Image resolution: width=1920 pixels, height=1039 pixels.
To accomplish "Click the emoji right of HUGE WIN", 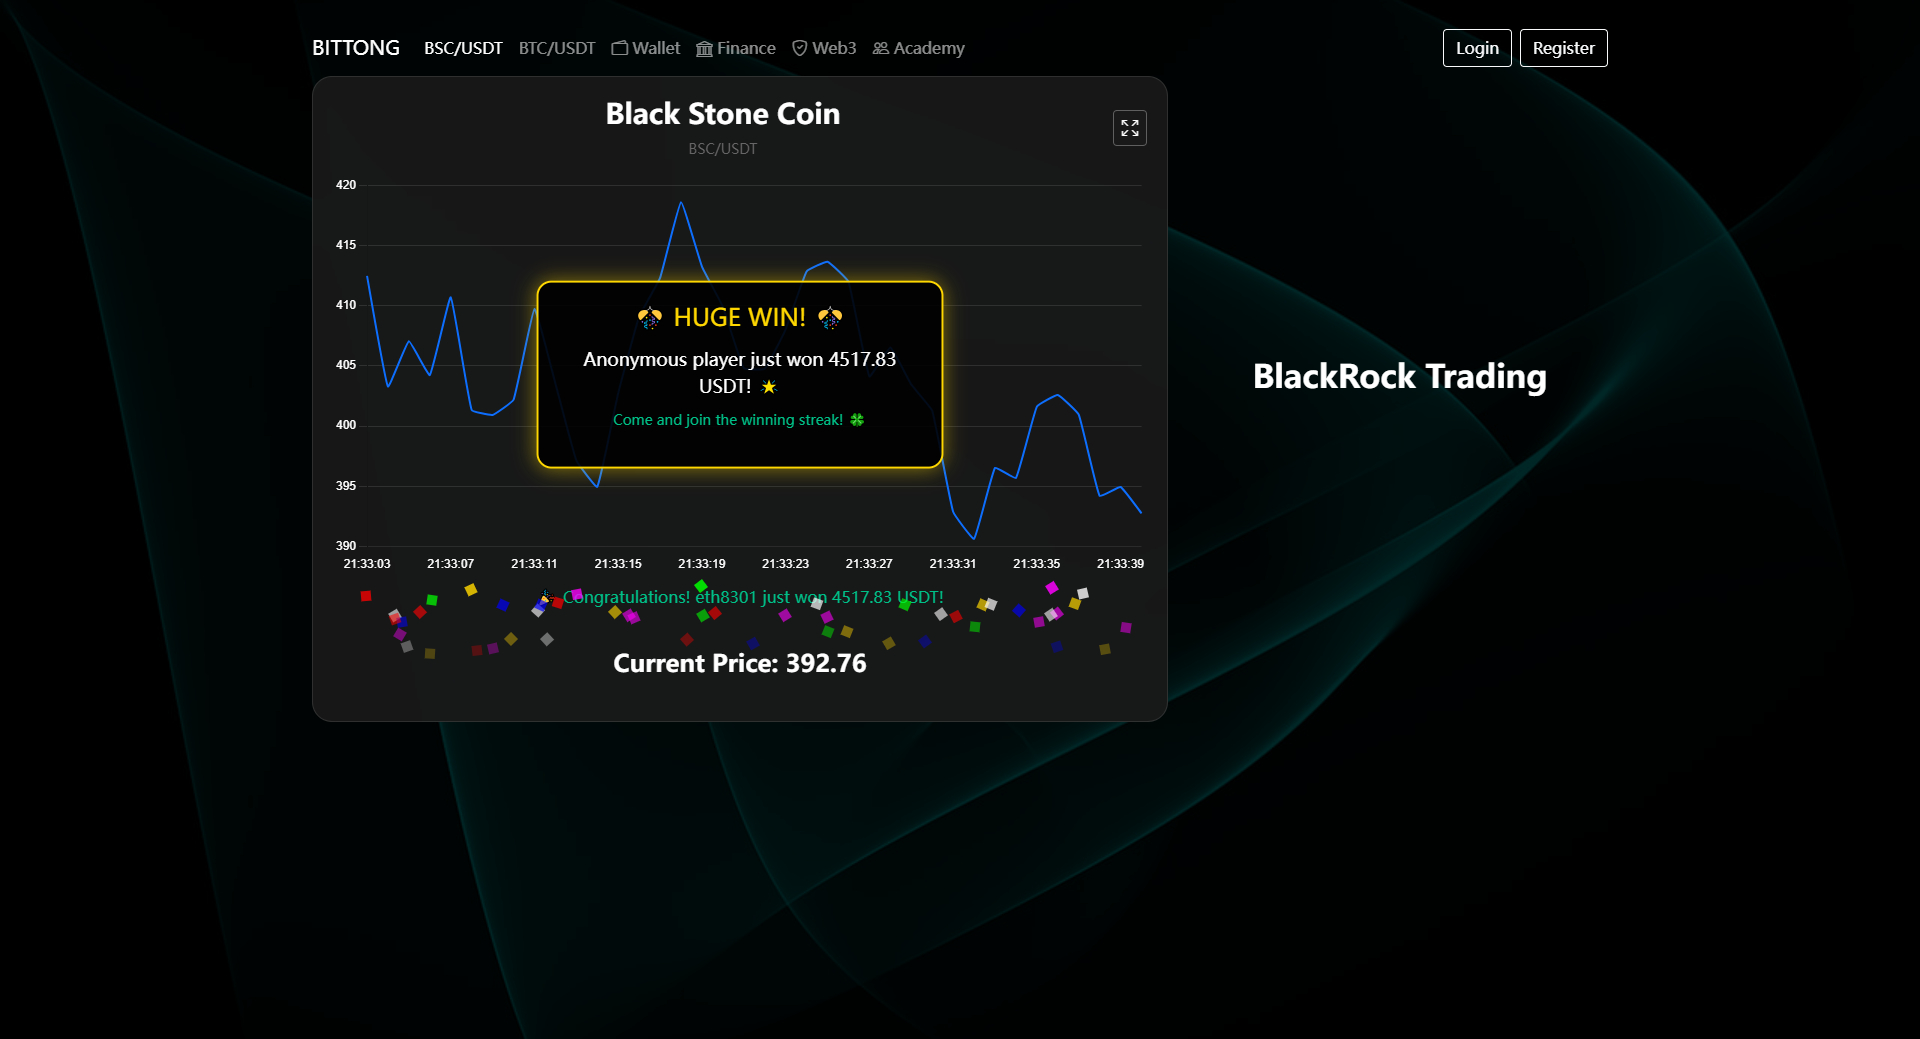I will 830,318.
